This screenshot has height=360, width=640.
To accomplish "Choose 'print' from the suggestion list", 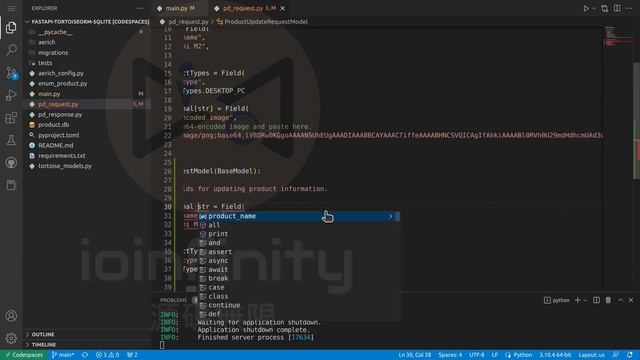I will click(218, 234).
